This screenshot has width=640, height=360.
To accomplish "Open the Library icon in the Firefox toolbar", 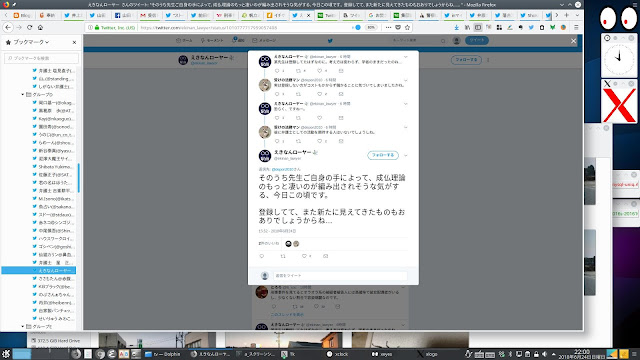I will tap(467, 27).
